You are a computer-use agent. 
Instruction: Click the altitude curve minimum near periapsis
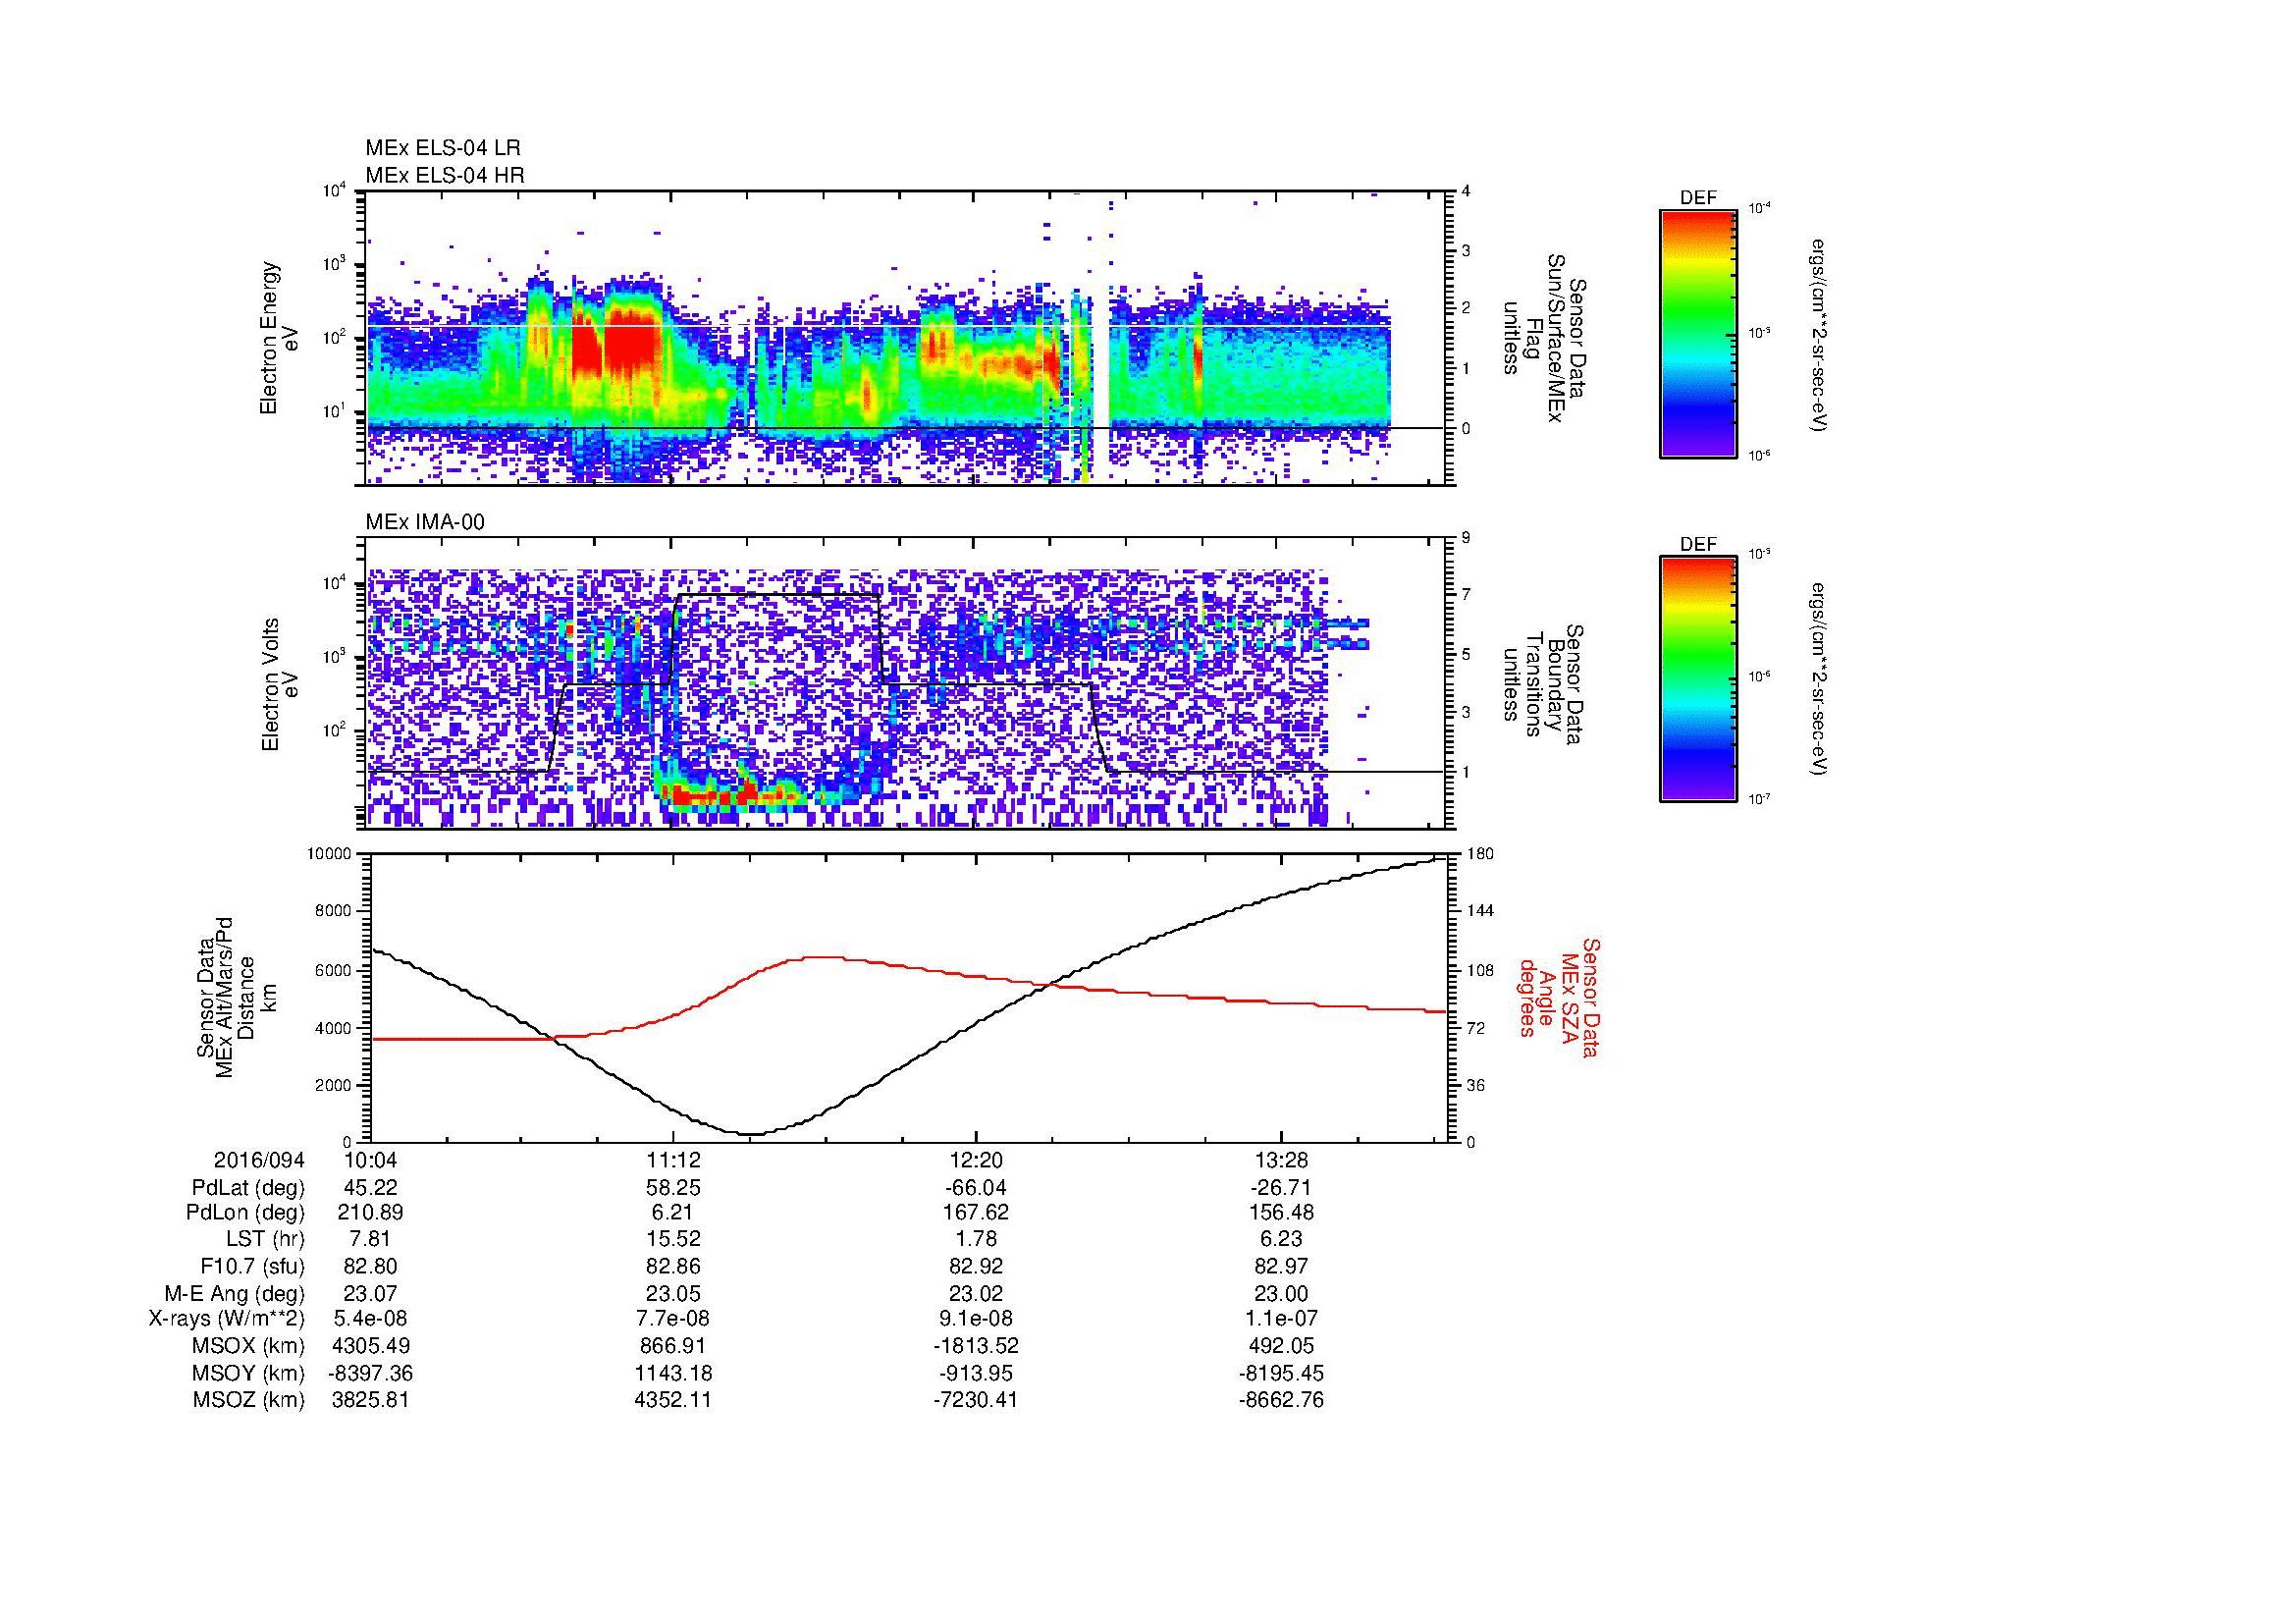[x=750, y=1134]
